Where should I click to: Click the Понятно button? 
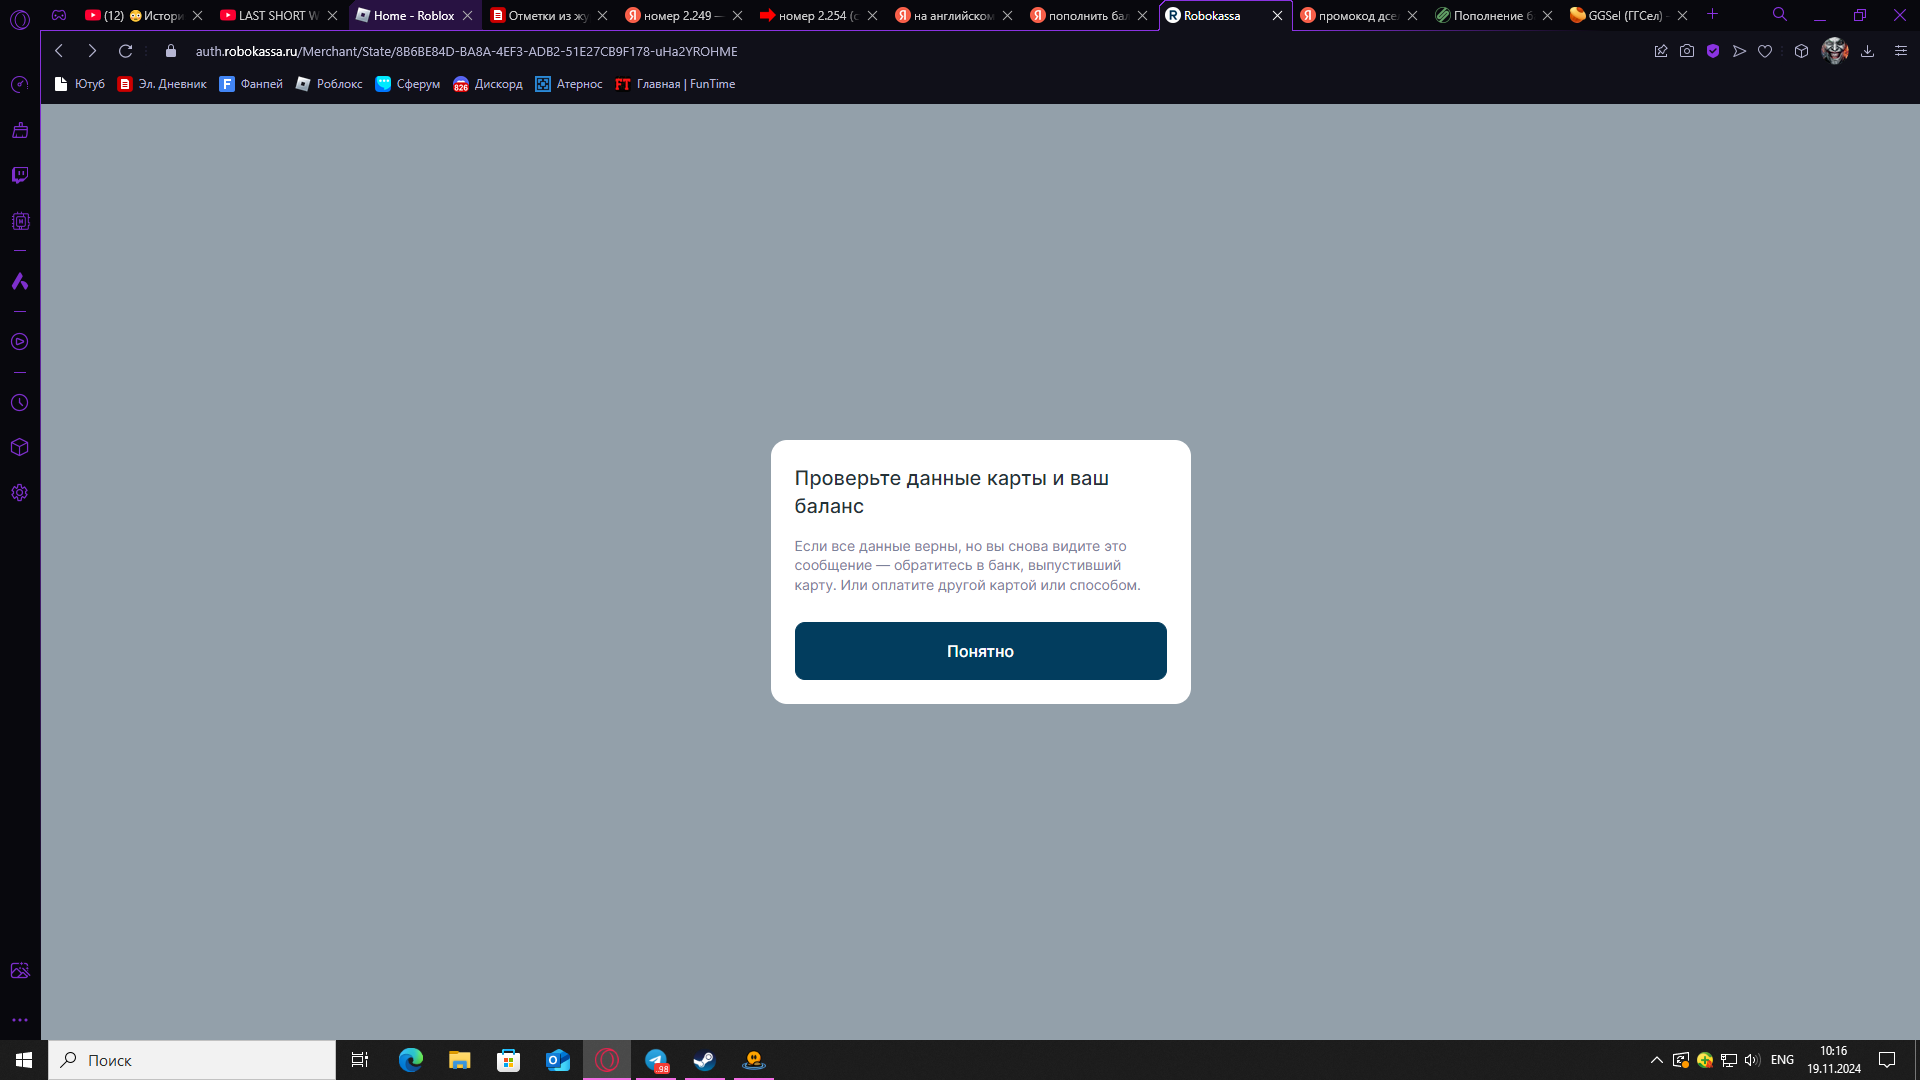coord(980,651)
